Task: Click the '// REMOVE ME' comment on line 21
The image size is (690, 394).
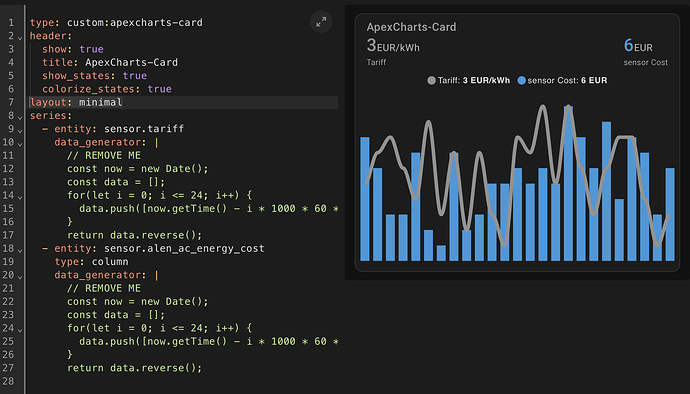Action: [x=104, y=288]
